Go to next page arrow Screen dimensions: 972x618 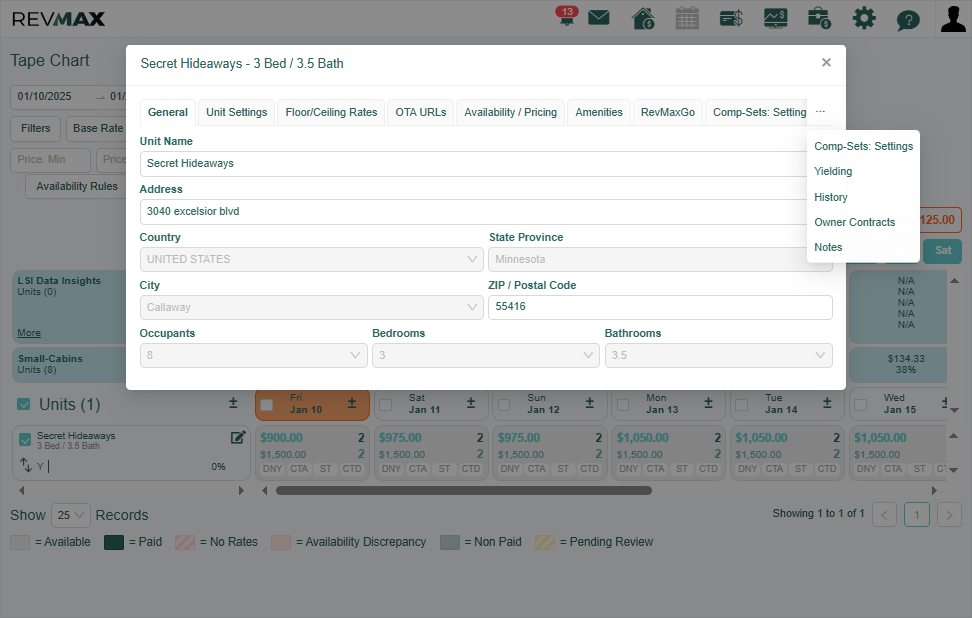coord(949,514)
